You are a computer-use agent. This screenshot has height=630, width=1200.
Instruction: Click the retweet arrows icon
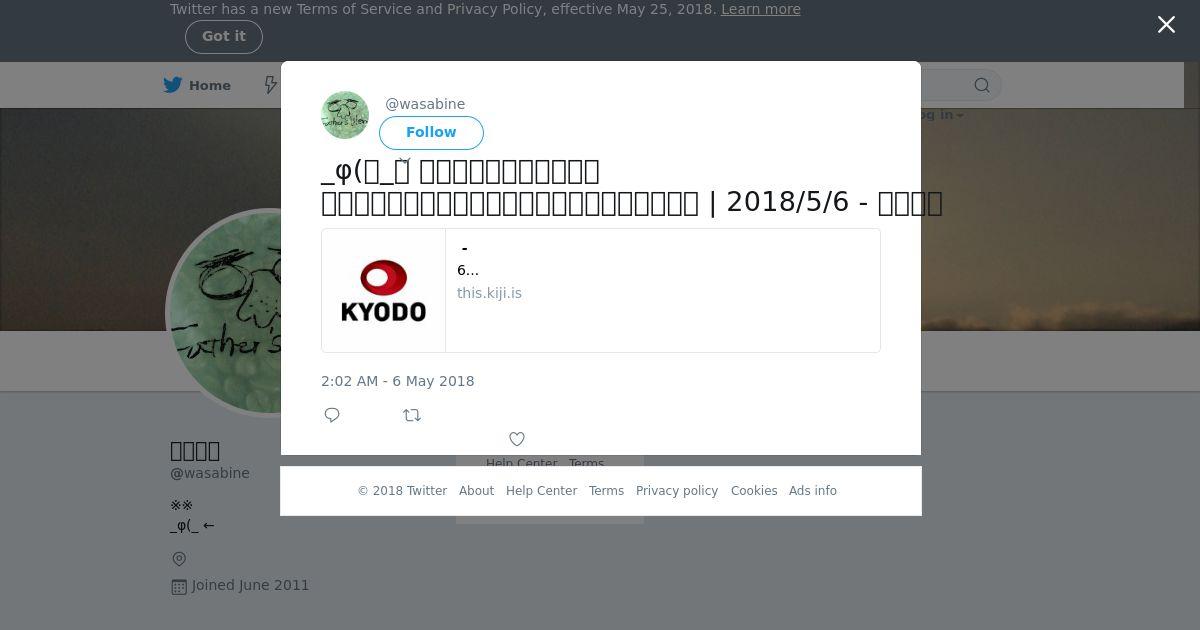coord(412,415)
